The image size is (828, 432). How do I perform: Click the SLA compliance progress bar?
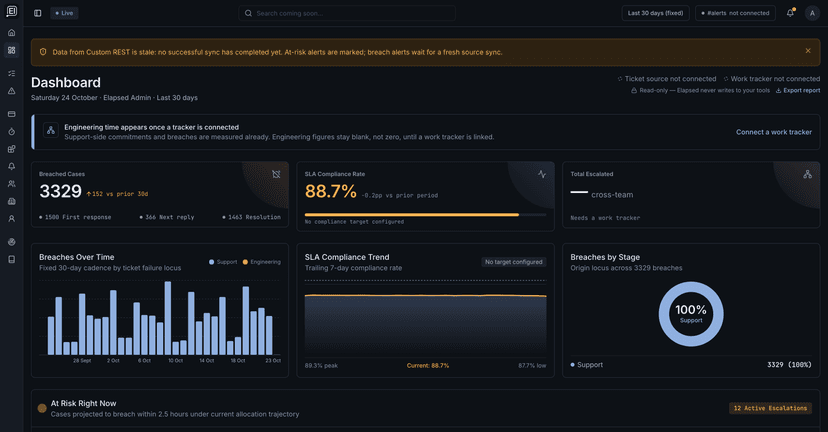[x=425, y=215]
